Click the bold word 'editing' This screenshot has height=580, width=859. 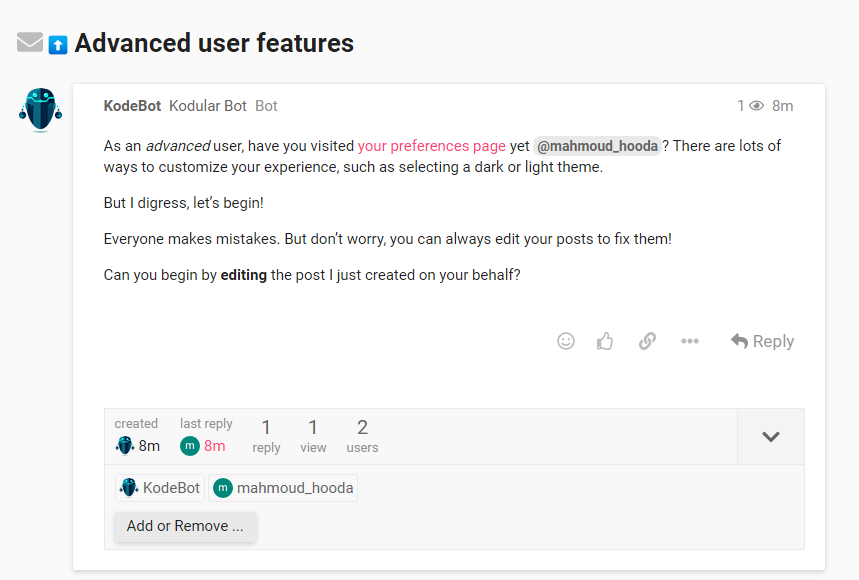(243, 274)
